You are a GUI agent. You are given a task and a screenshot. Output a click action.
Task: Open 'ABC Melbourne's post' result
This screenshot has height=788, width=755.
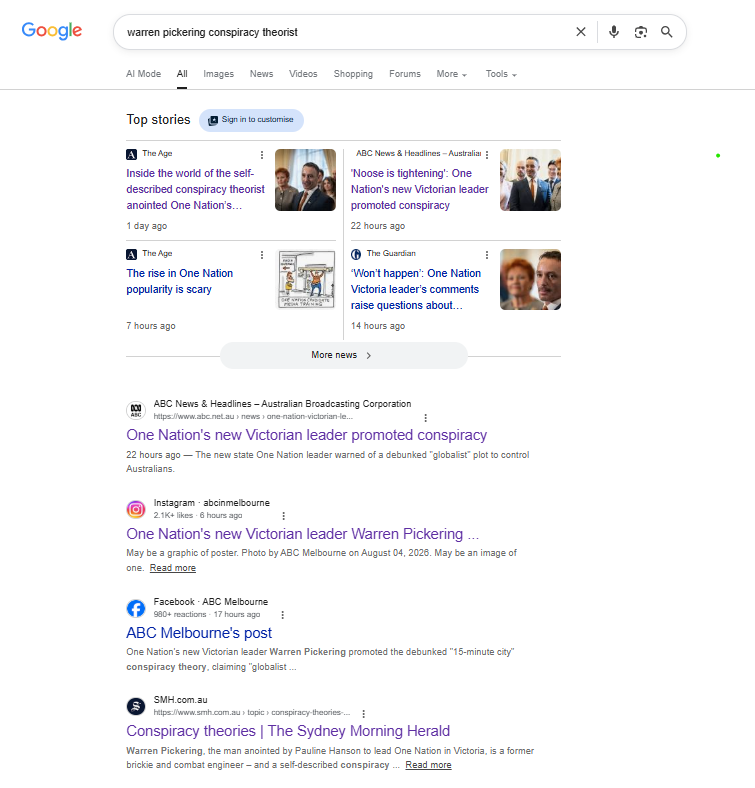(x=199, y=633)
